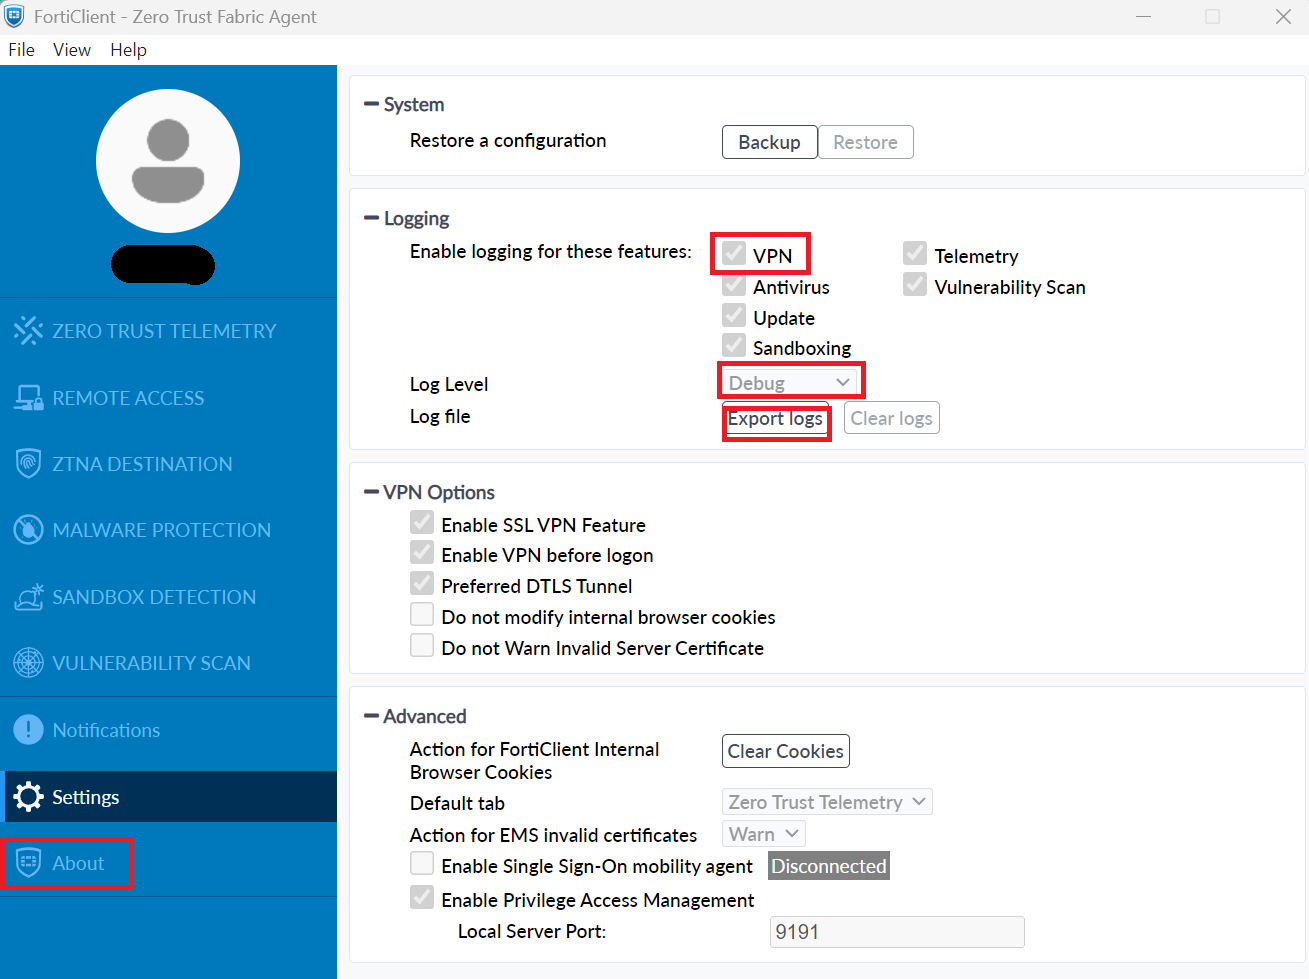1309x979 pixels.
Task: Click the Disconnected status button
Action: point(829,866)
